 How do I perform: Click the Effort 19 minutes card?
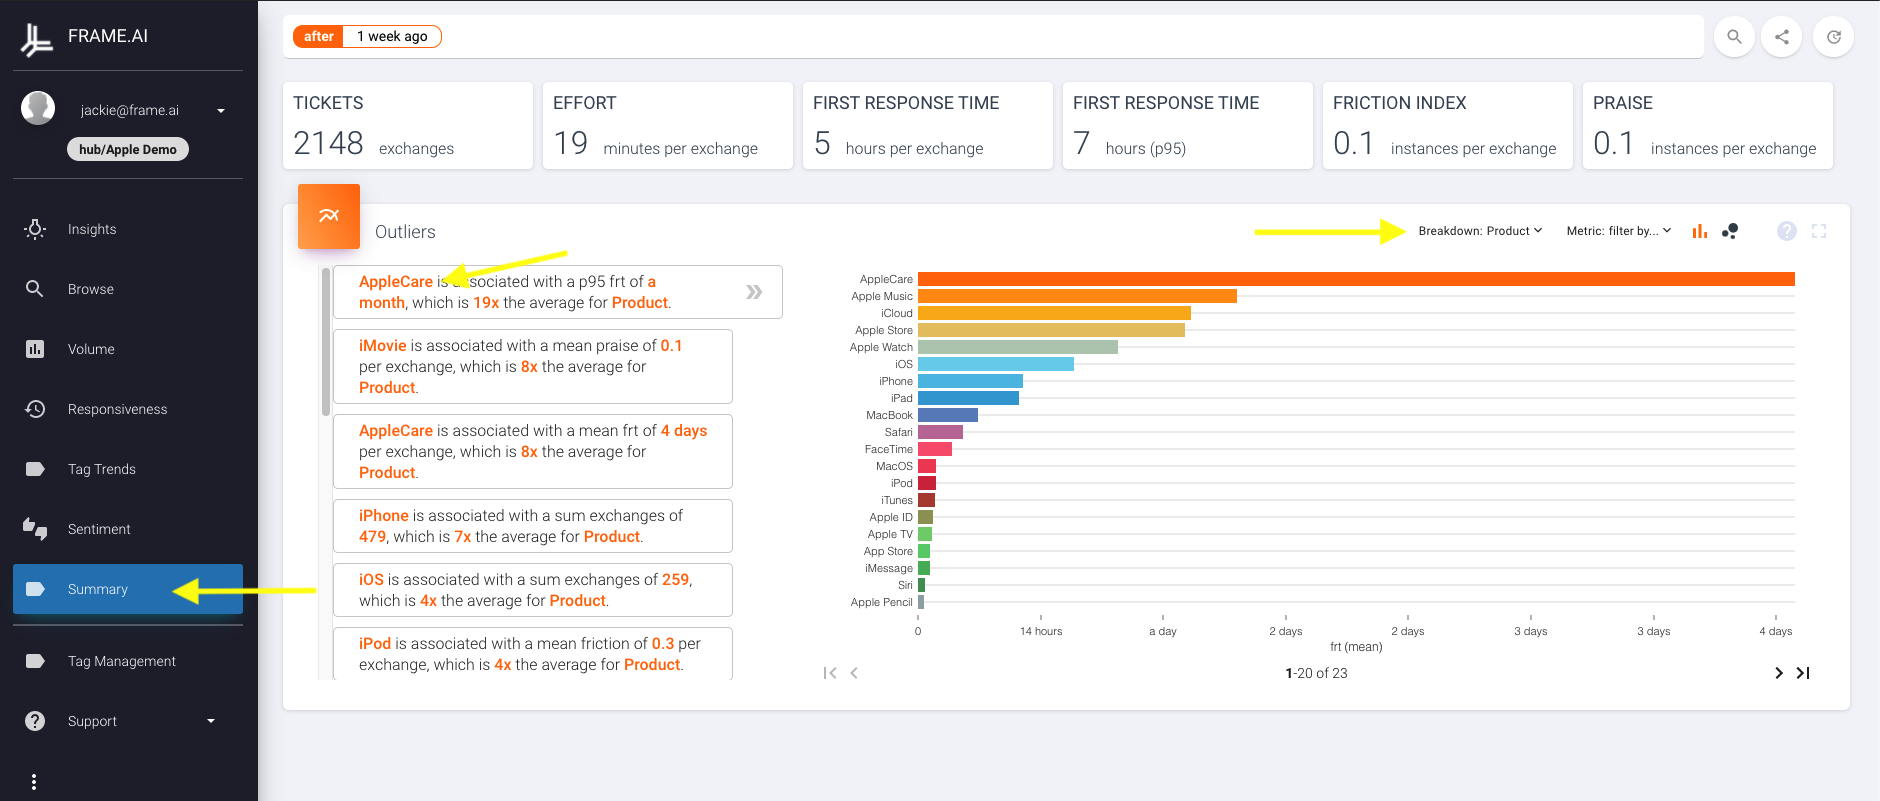point(668,126)
